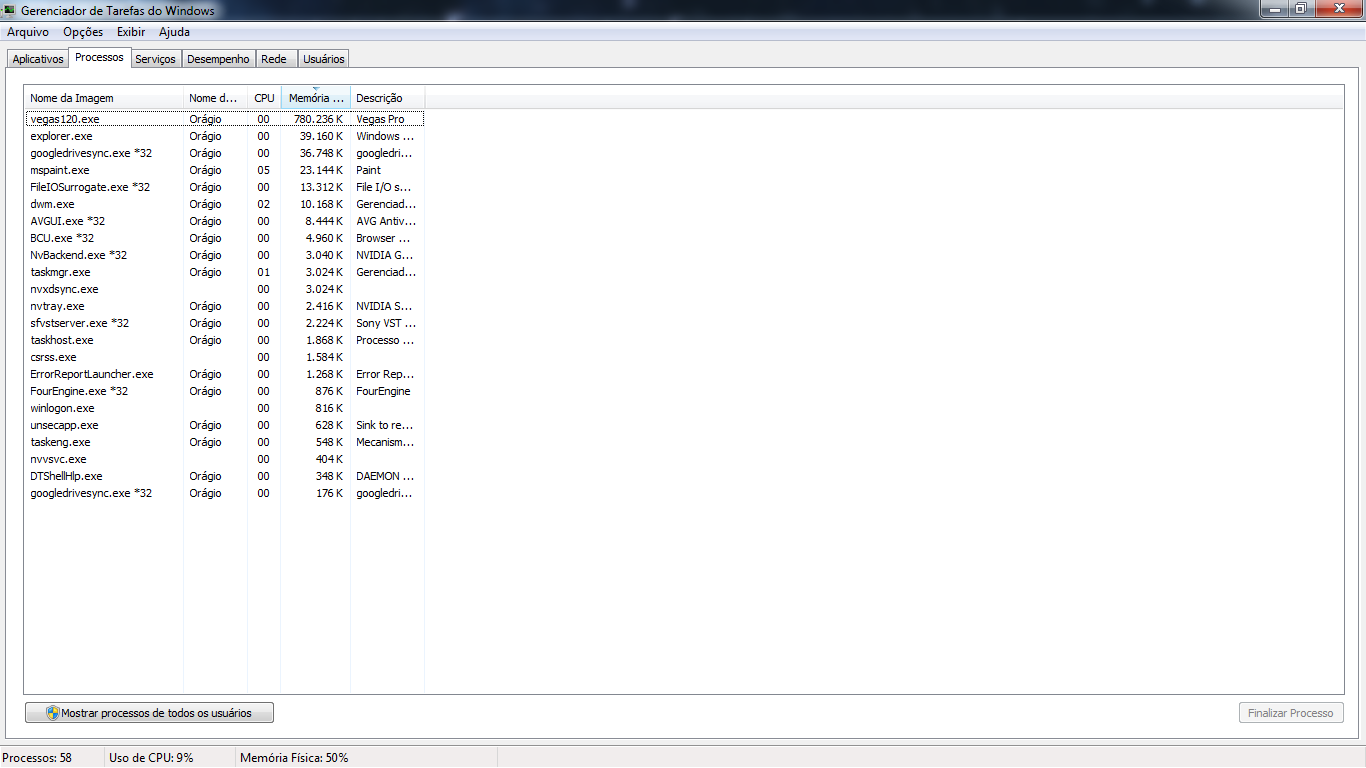This screenshot has width=1366, height=768.
Task: Select the csrss.exe process
Action: point(224,357)
